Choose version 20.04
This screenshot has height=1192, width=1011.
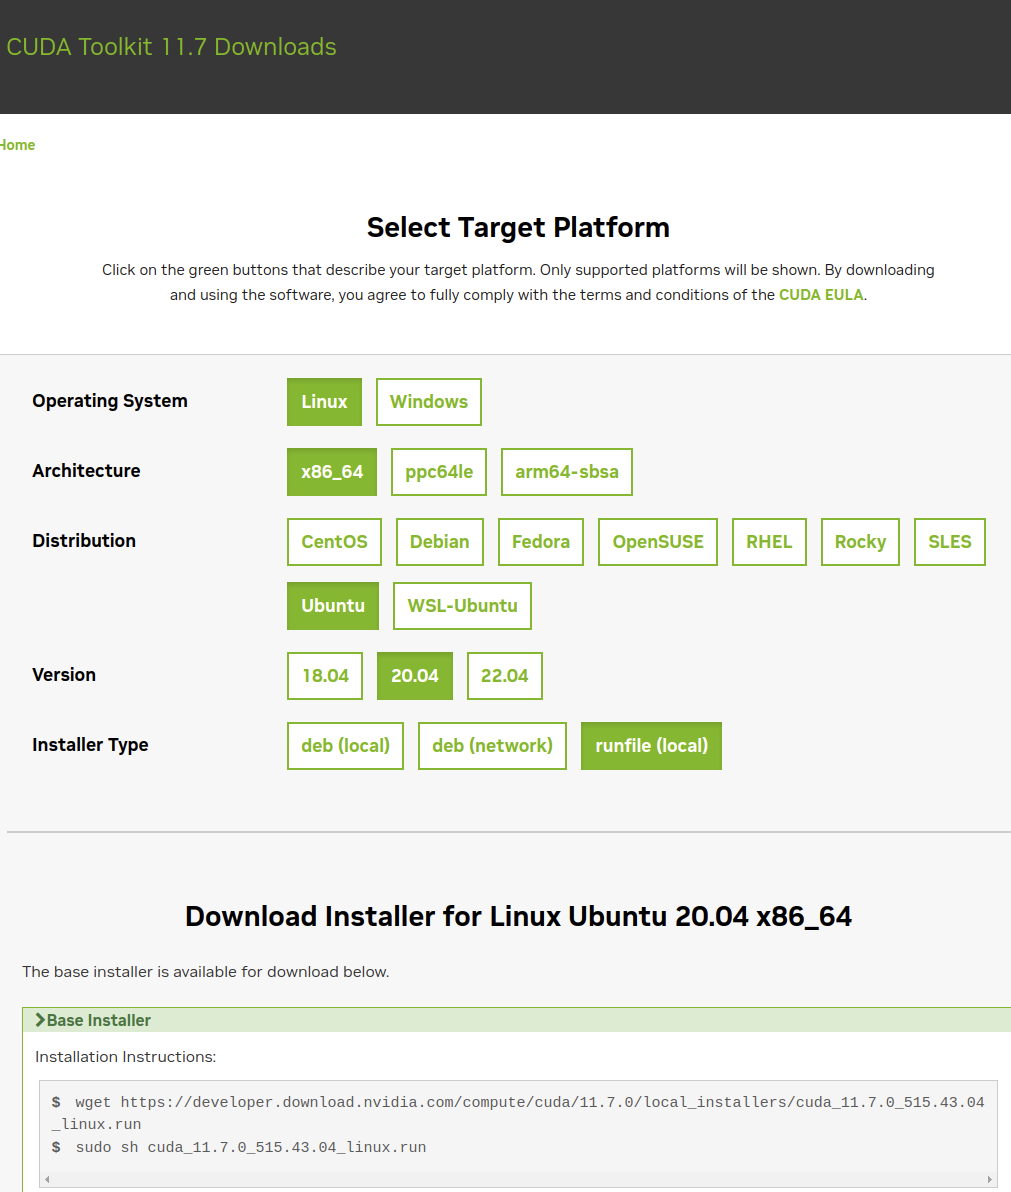pyautogui.click(x=415, y=676)
